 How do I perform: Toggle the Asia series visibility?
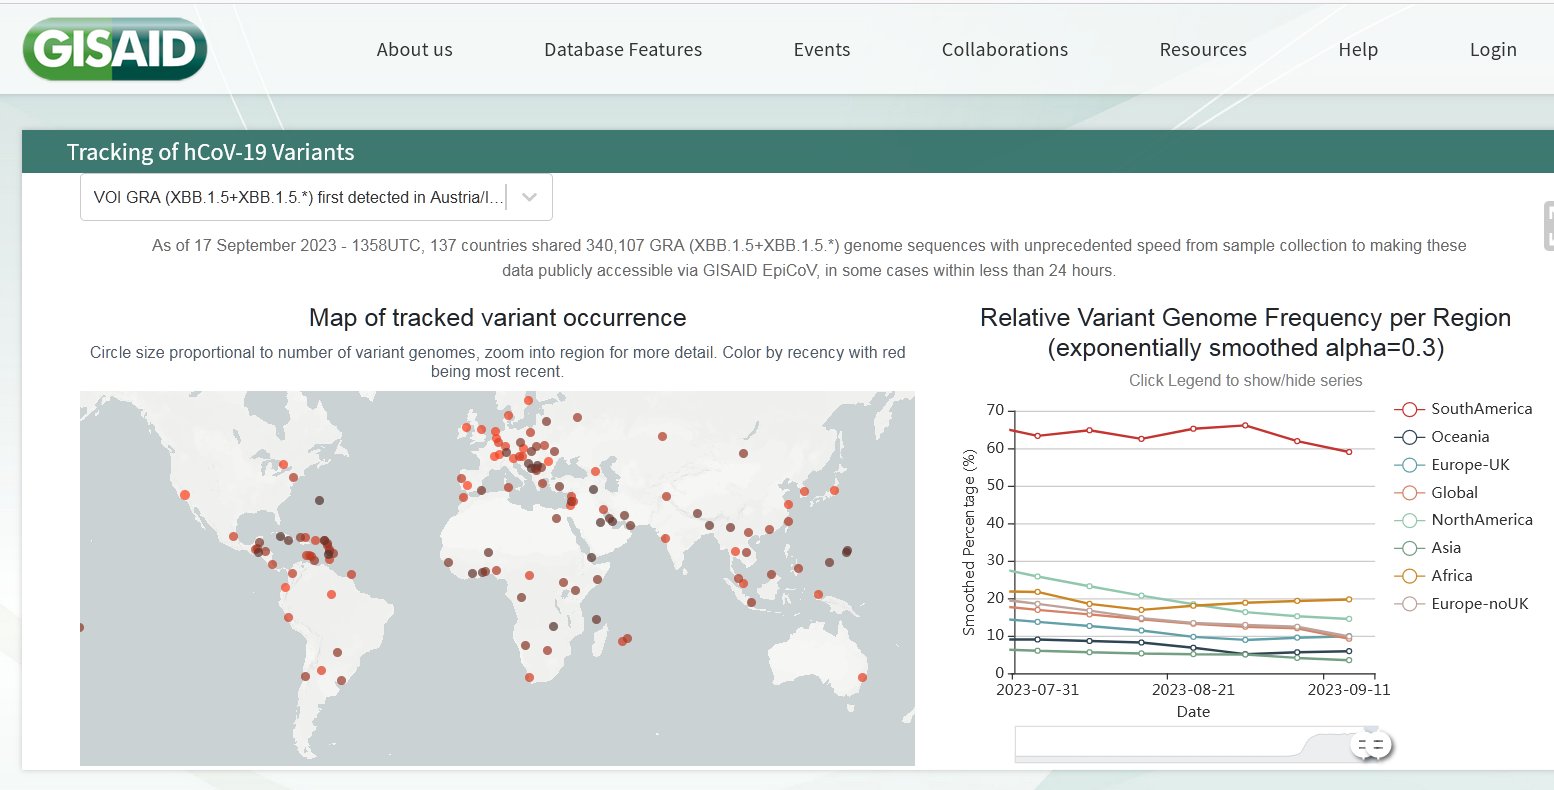click(x=1445, y=548)
